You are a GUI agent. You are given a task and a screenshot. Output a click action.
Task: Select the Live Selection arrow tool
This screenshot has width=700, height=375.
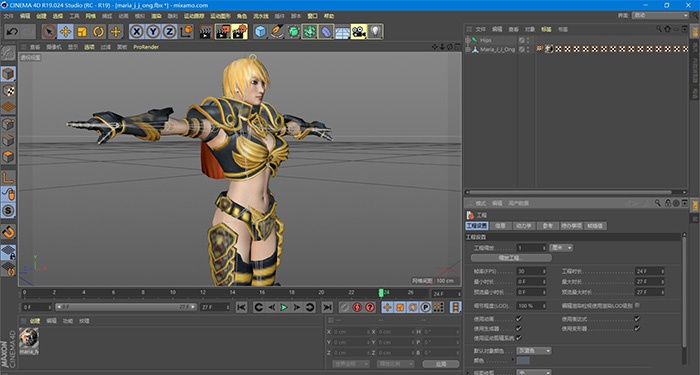point(49,32)
